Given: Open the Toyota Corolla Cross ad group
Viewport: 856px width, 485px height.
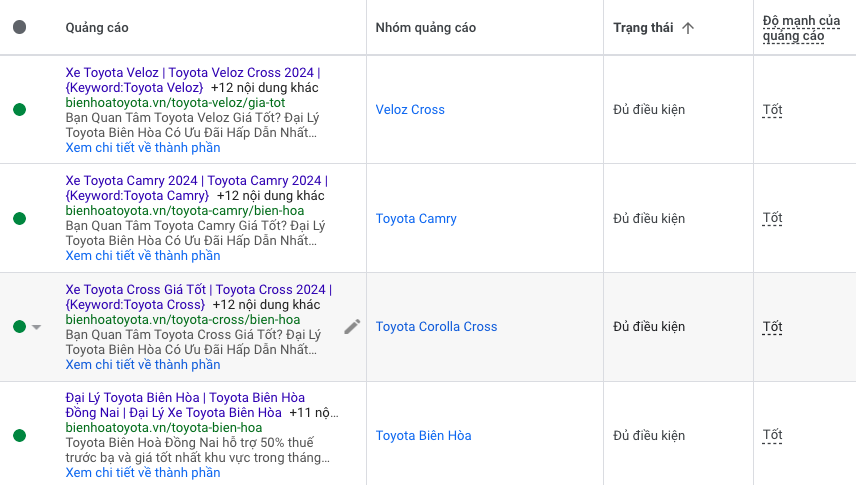Looking at the screenshot, I should (436, 327).
